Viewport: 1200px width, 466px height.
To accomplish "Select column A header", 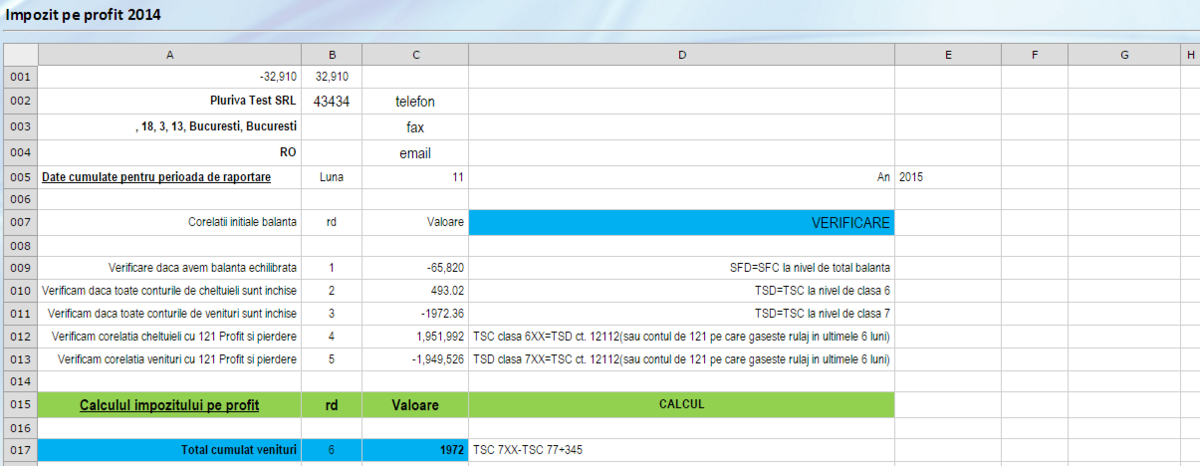I will point(169,54).
